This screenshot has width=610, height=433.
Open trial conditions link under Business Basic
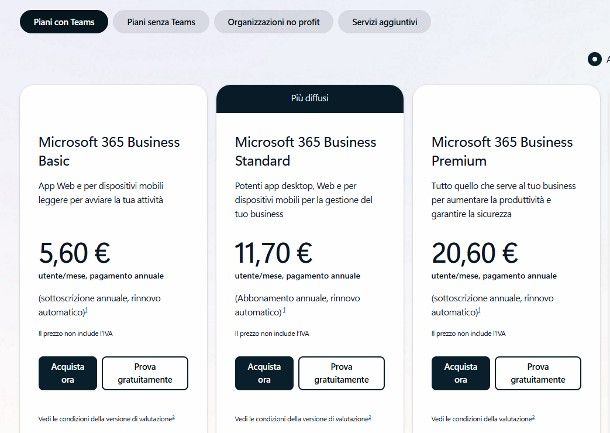[106, 418]
